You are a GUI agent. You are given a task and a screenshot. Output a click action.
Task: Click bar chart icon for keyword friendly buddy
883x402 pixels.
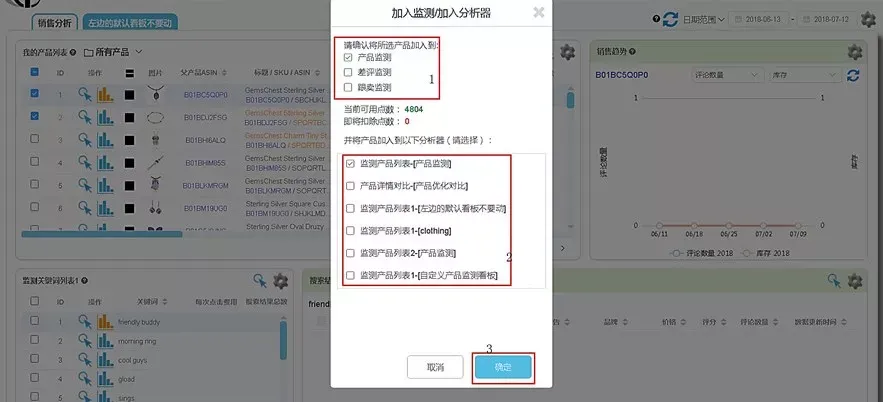pos(105,322)
